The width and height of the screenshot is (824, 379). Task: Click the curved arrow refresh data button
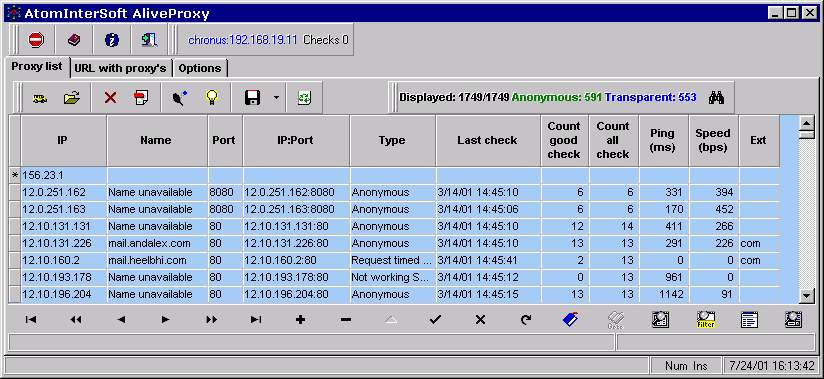[x=526, y=320]
